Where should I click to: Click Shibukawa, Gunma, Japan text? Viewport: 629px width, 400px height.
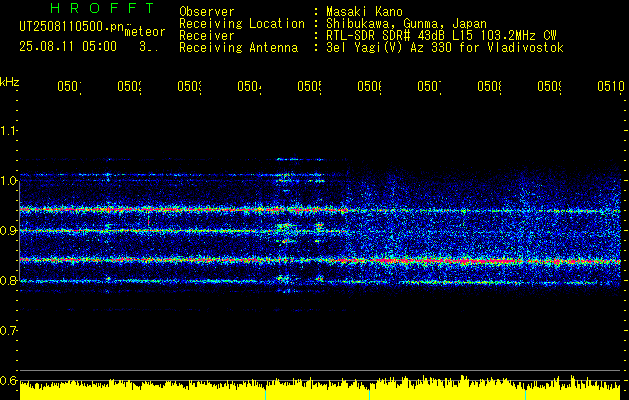(x=406, y=24)
